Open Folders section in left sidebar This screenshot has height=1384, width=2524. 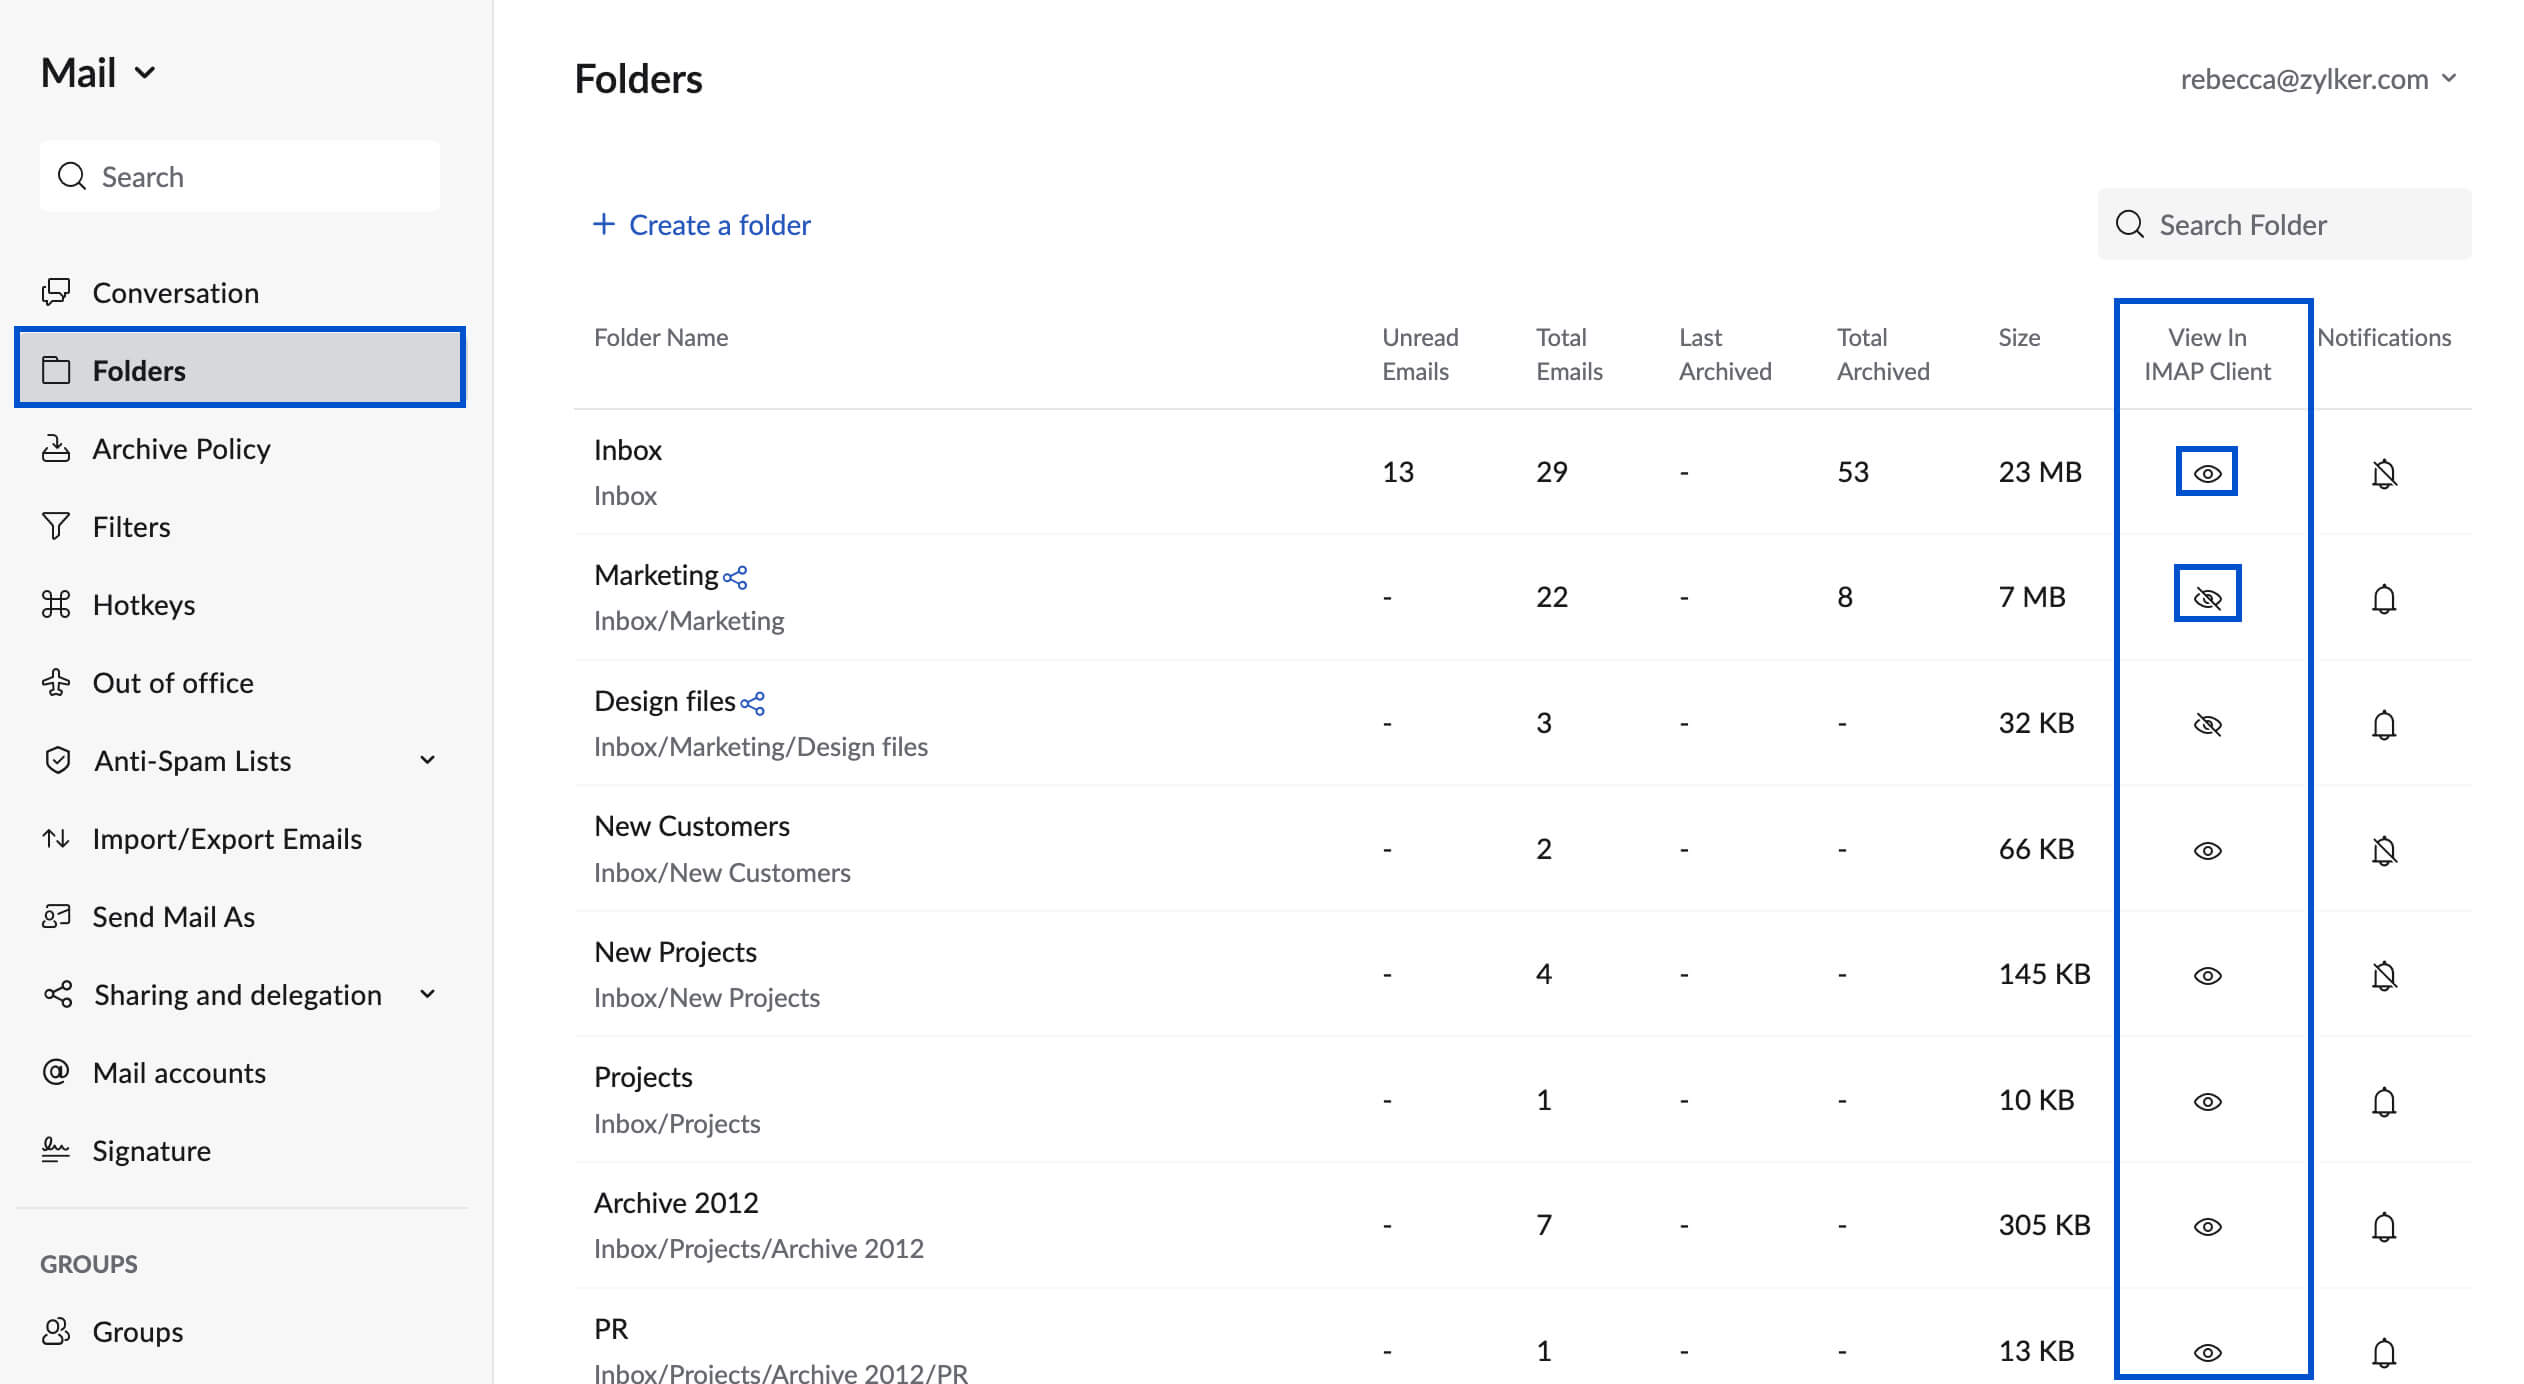tap(240, 370)
